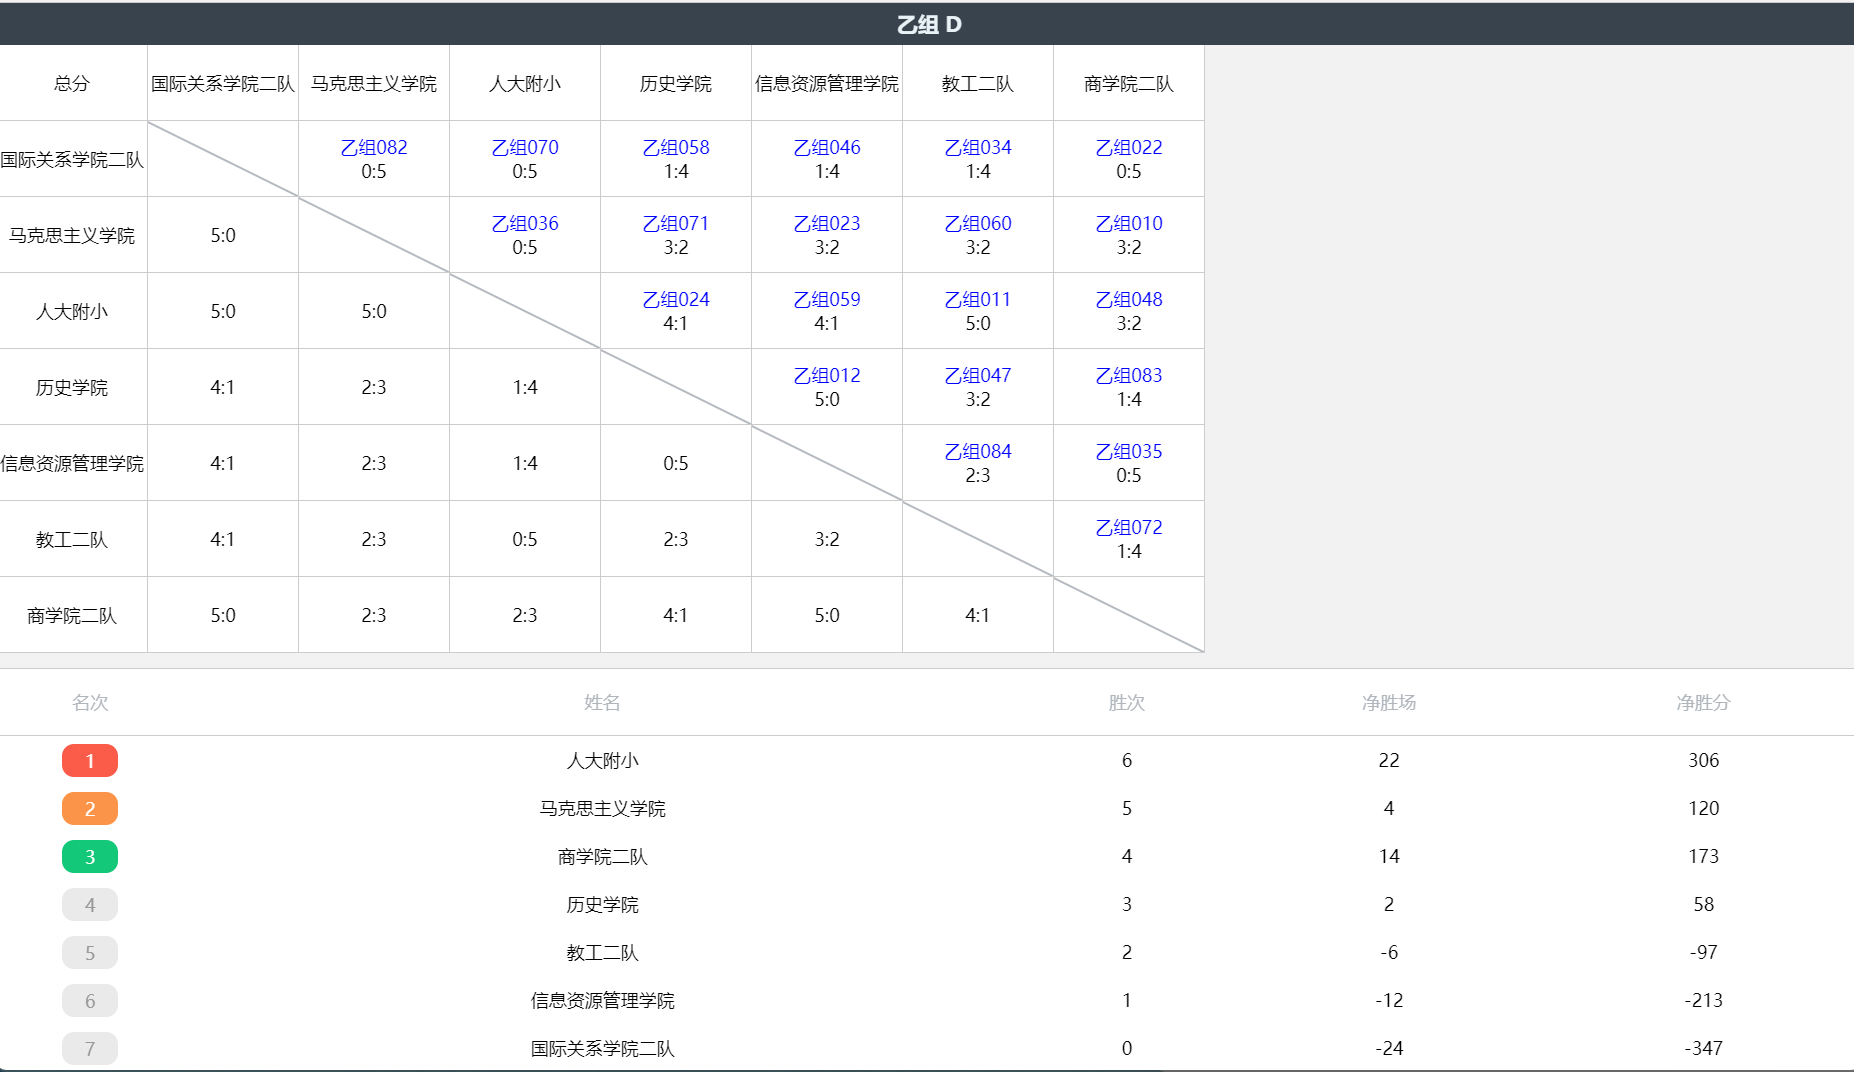The height and width of the screenshot is (1072, 1854).
Task: Select column header 人大附小
Action: [525, 83]
